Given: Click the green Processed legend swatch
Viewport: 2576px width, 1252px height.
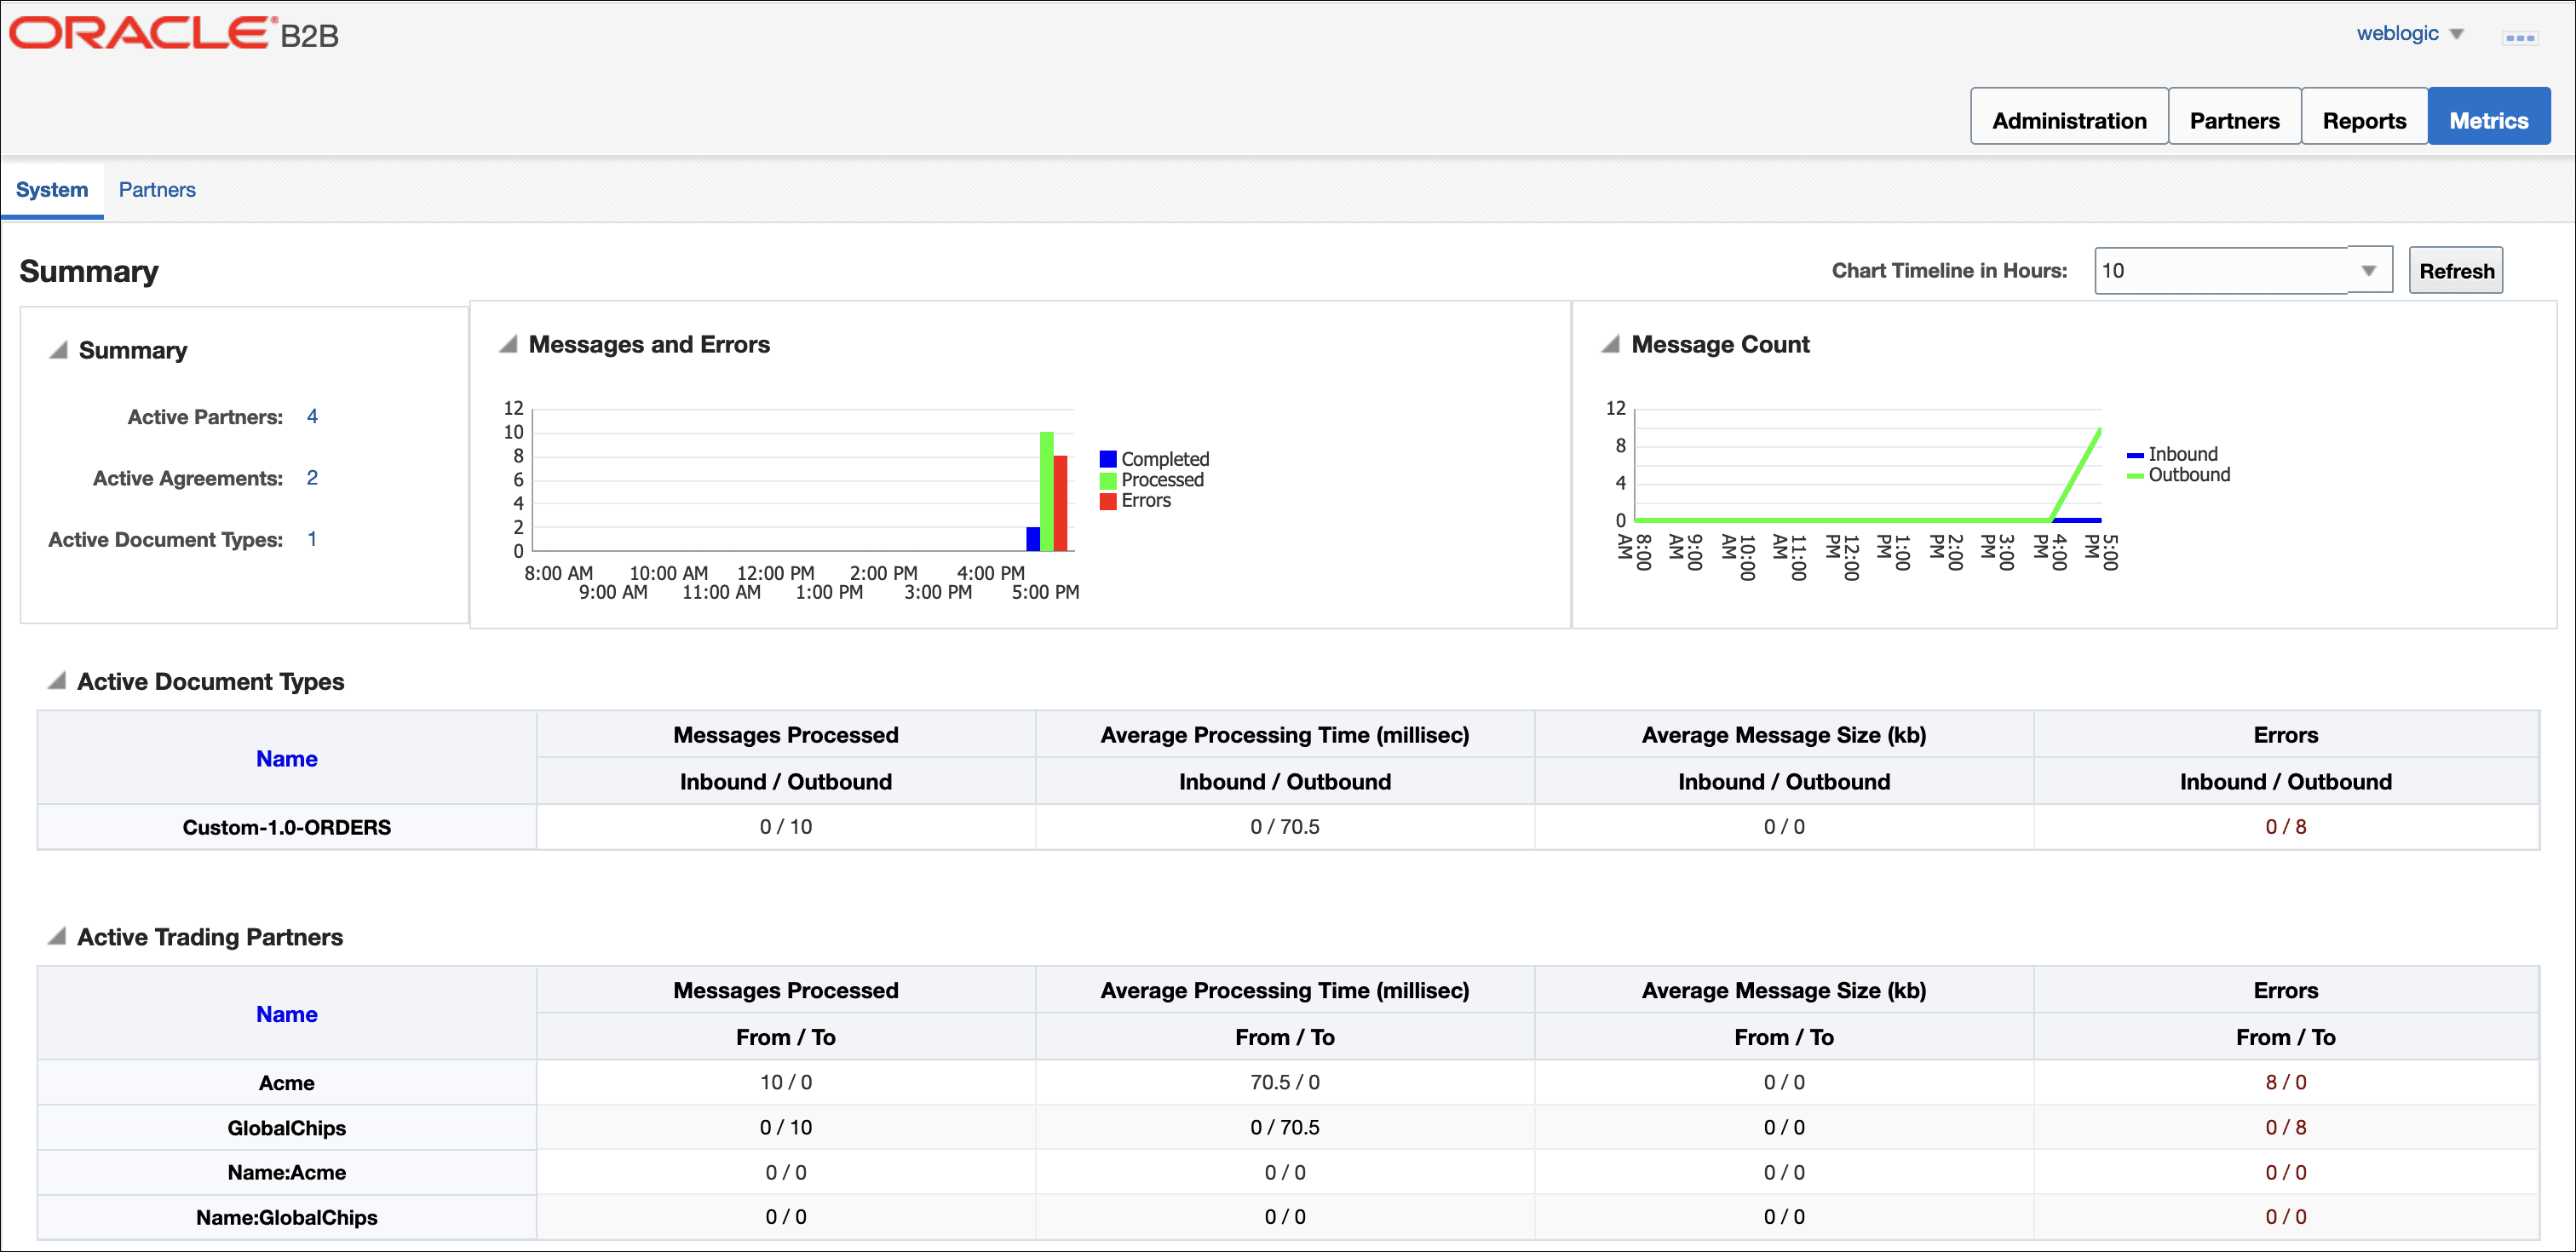Looking at the screenshot, I should [x=1107, y=480].
